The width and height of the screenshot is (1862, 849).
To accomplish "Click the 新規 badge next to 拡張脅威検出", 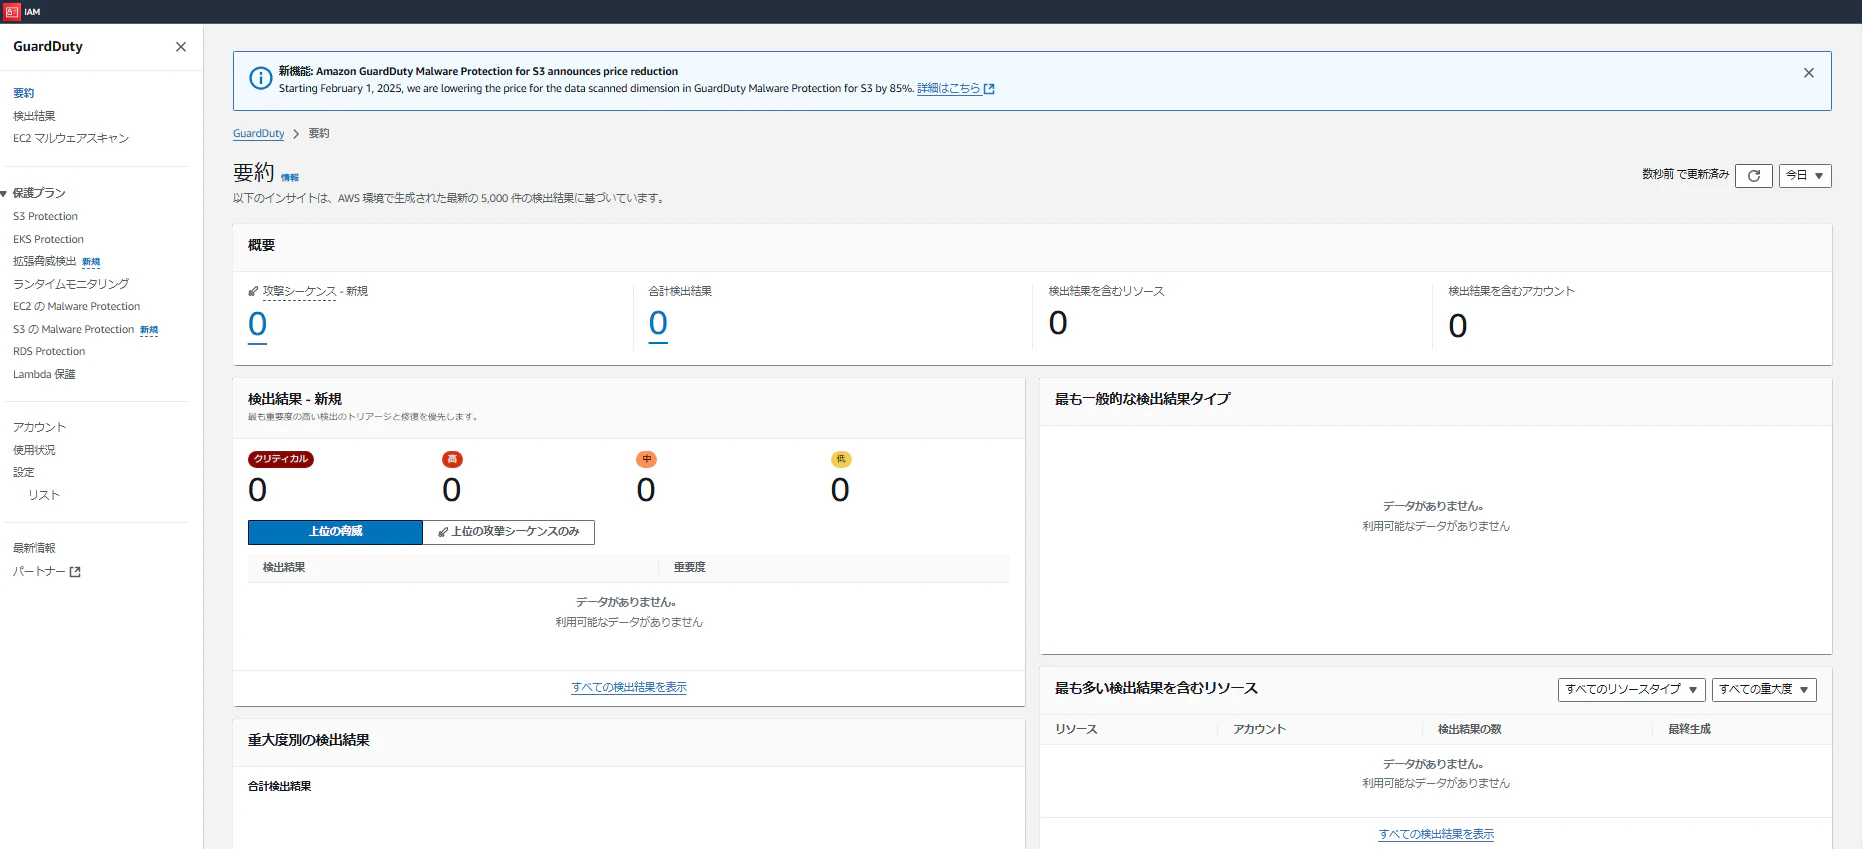I will click(x=91, y=262).
